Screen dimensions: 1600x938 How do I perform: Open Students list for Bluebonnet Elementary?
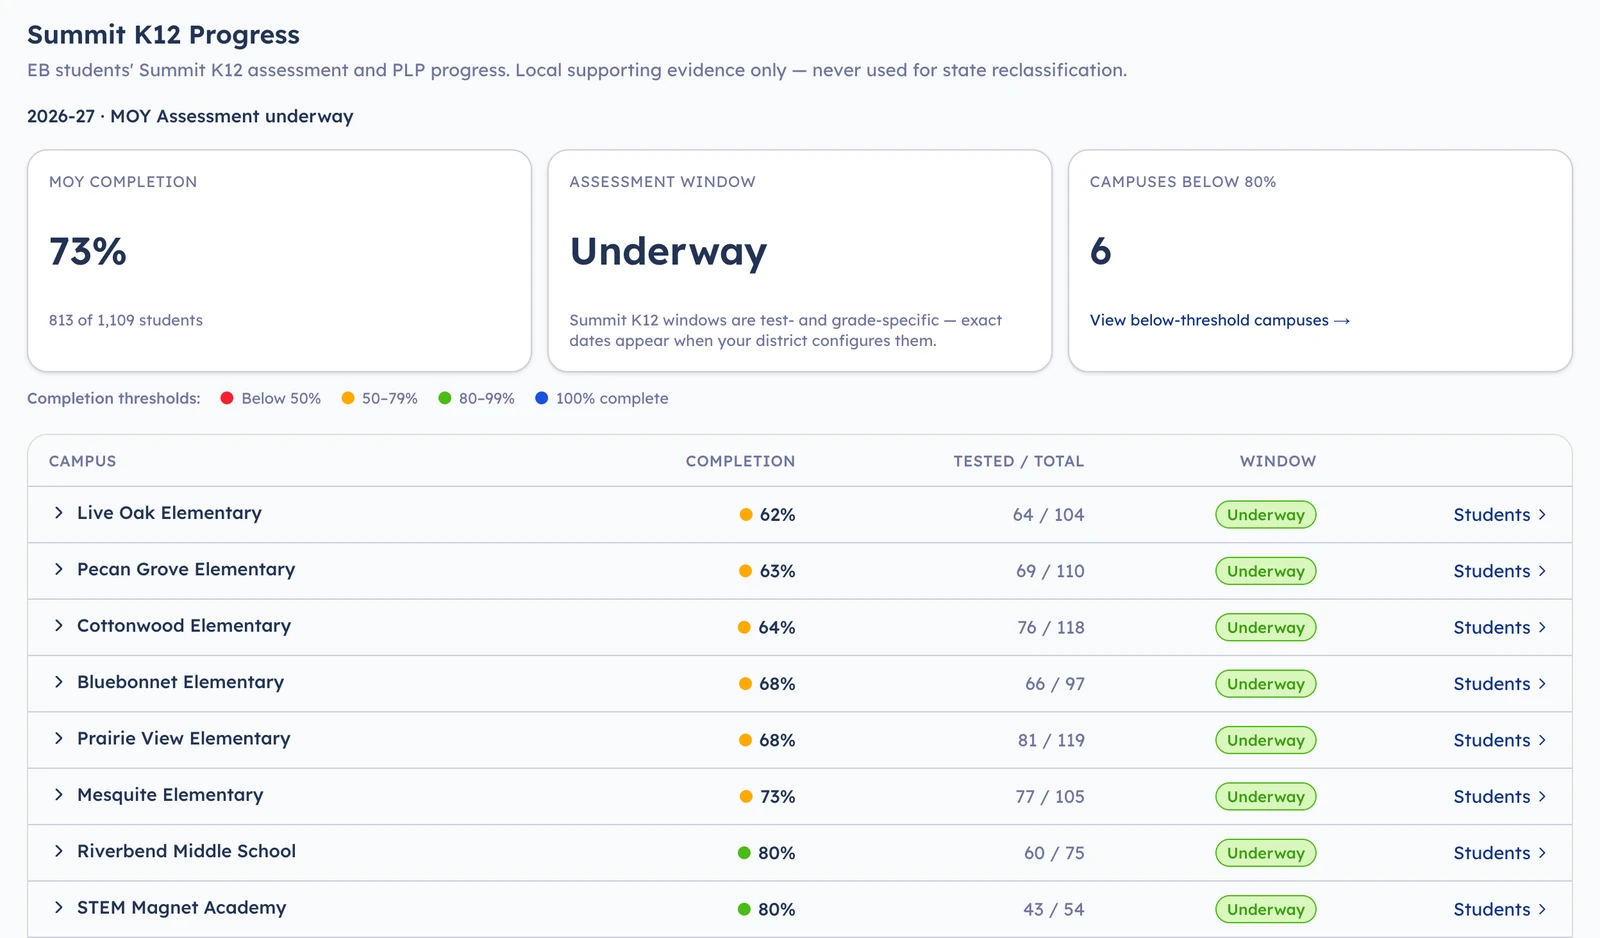(x=1500, y=684)
